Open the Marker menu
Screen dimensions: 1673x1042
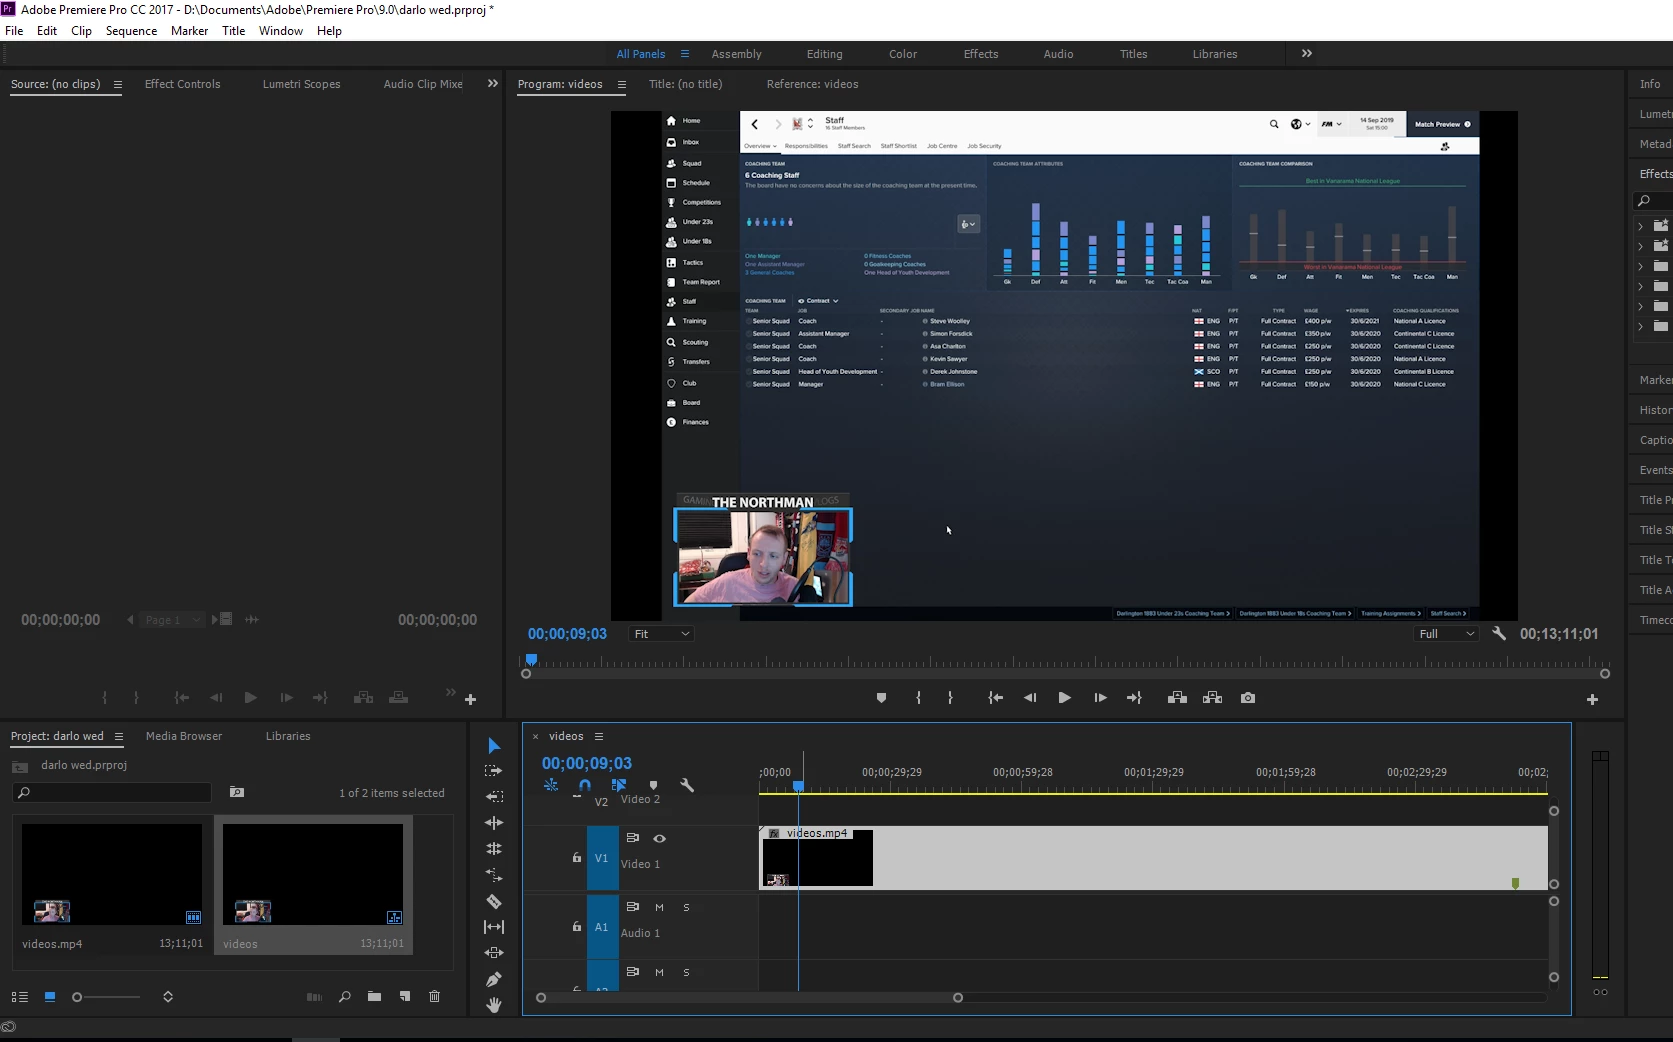(190, 31)
